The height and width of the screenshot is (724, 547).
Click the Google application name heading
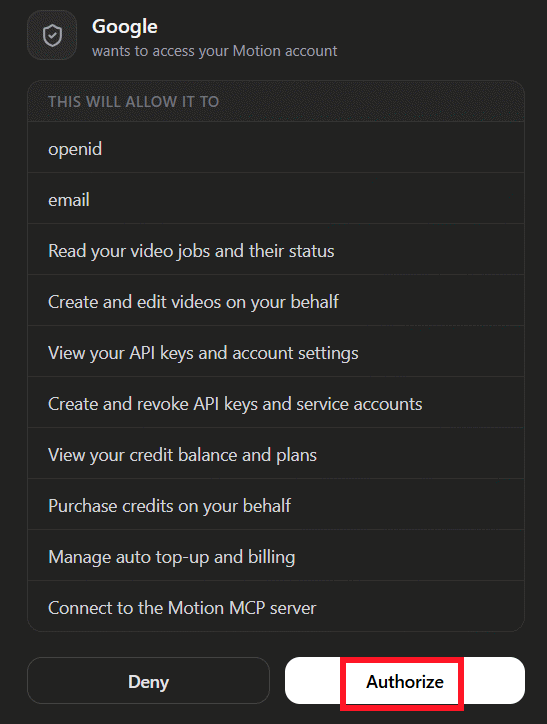[x=125, y=27]
